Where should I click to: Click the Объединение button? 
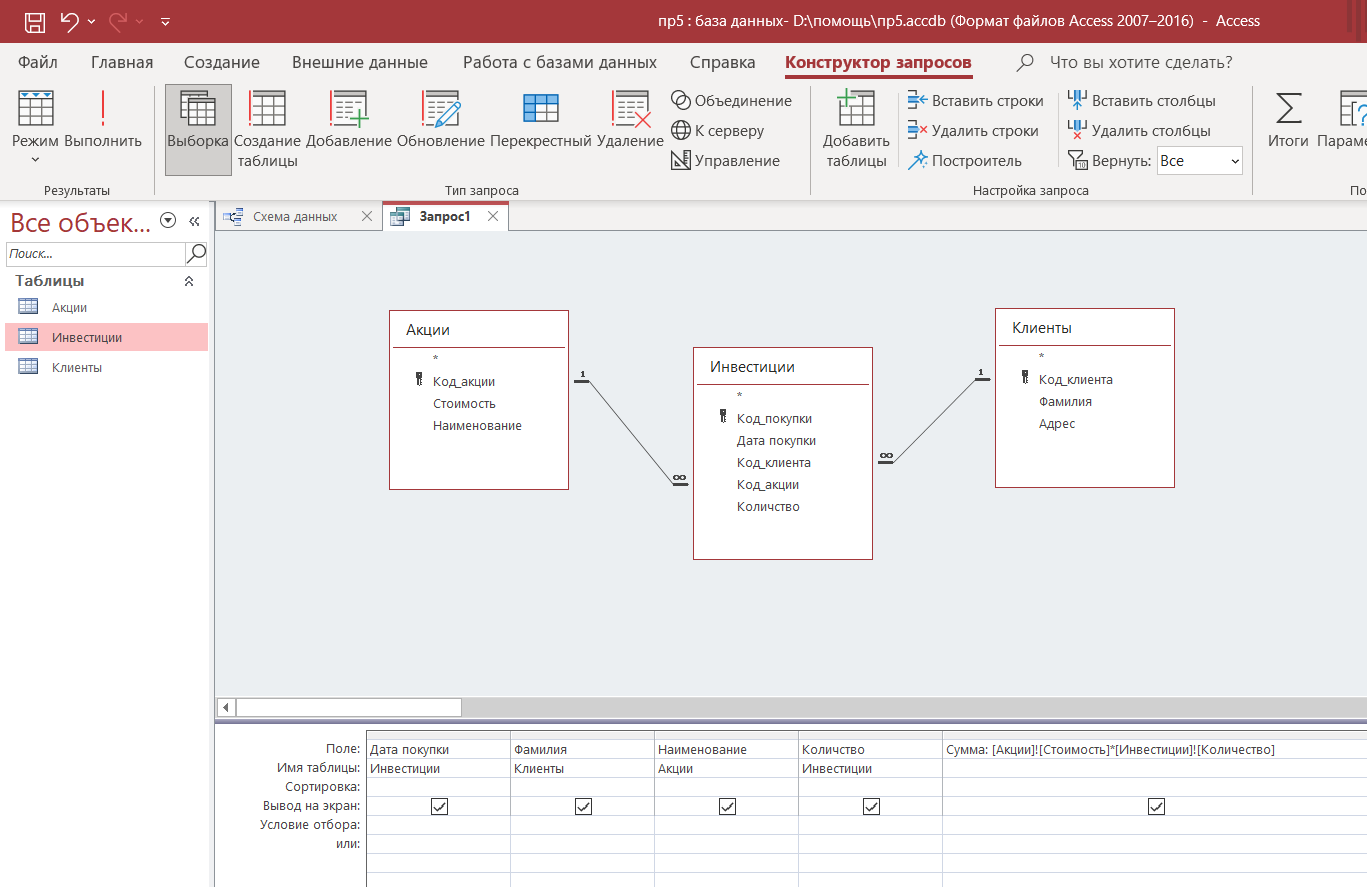tap(731, 100)
